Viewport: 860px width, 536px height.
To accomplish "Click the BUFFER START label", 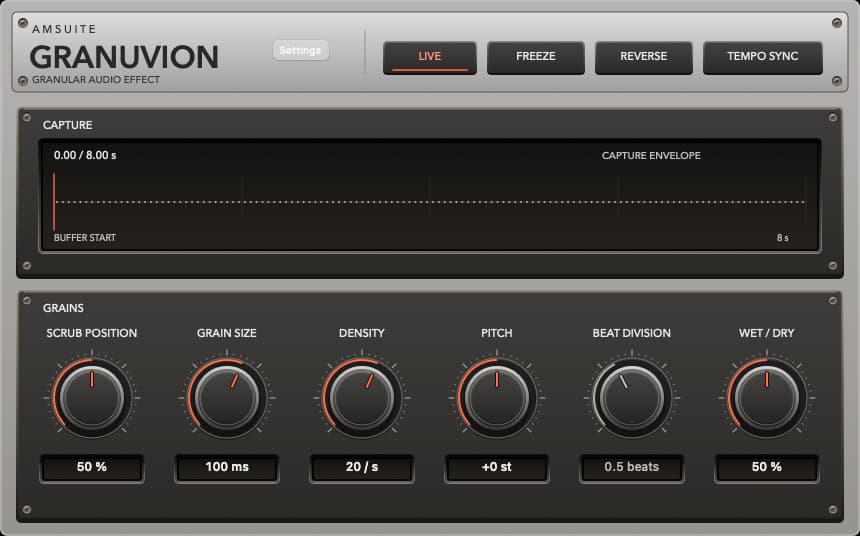I will 85,238.
